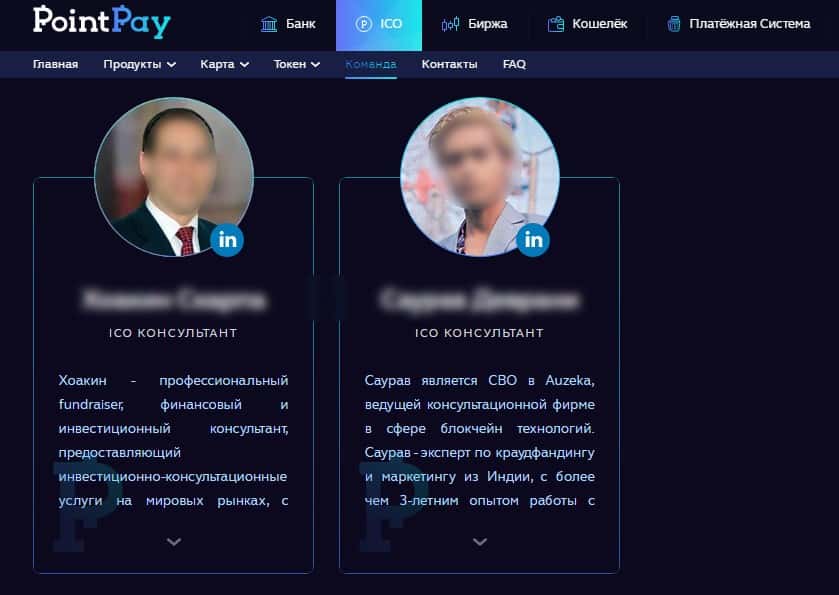
Task: Click the wallet icon beside Кошелёк
Action: pyautogui.click(x=556, y=24)
